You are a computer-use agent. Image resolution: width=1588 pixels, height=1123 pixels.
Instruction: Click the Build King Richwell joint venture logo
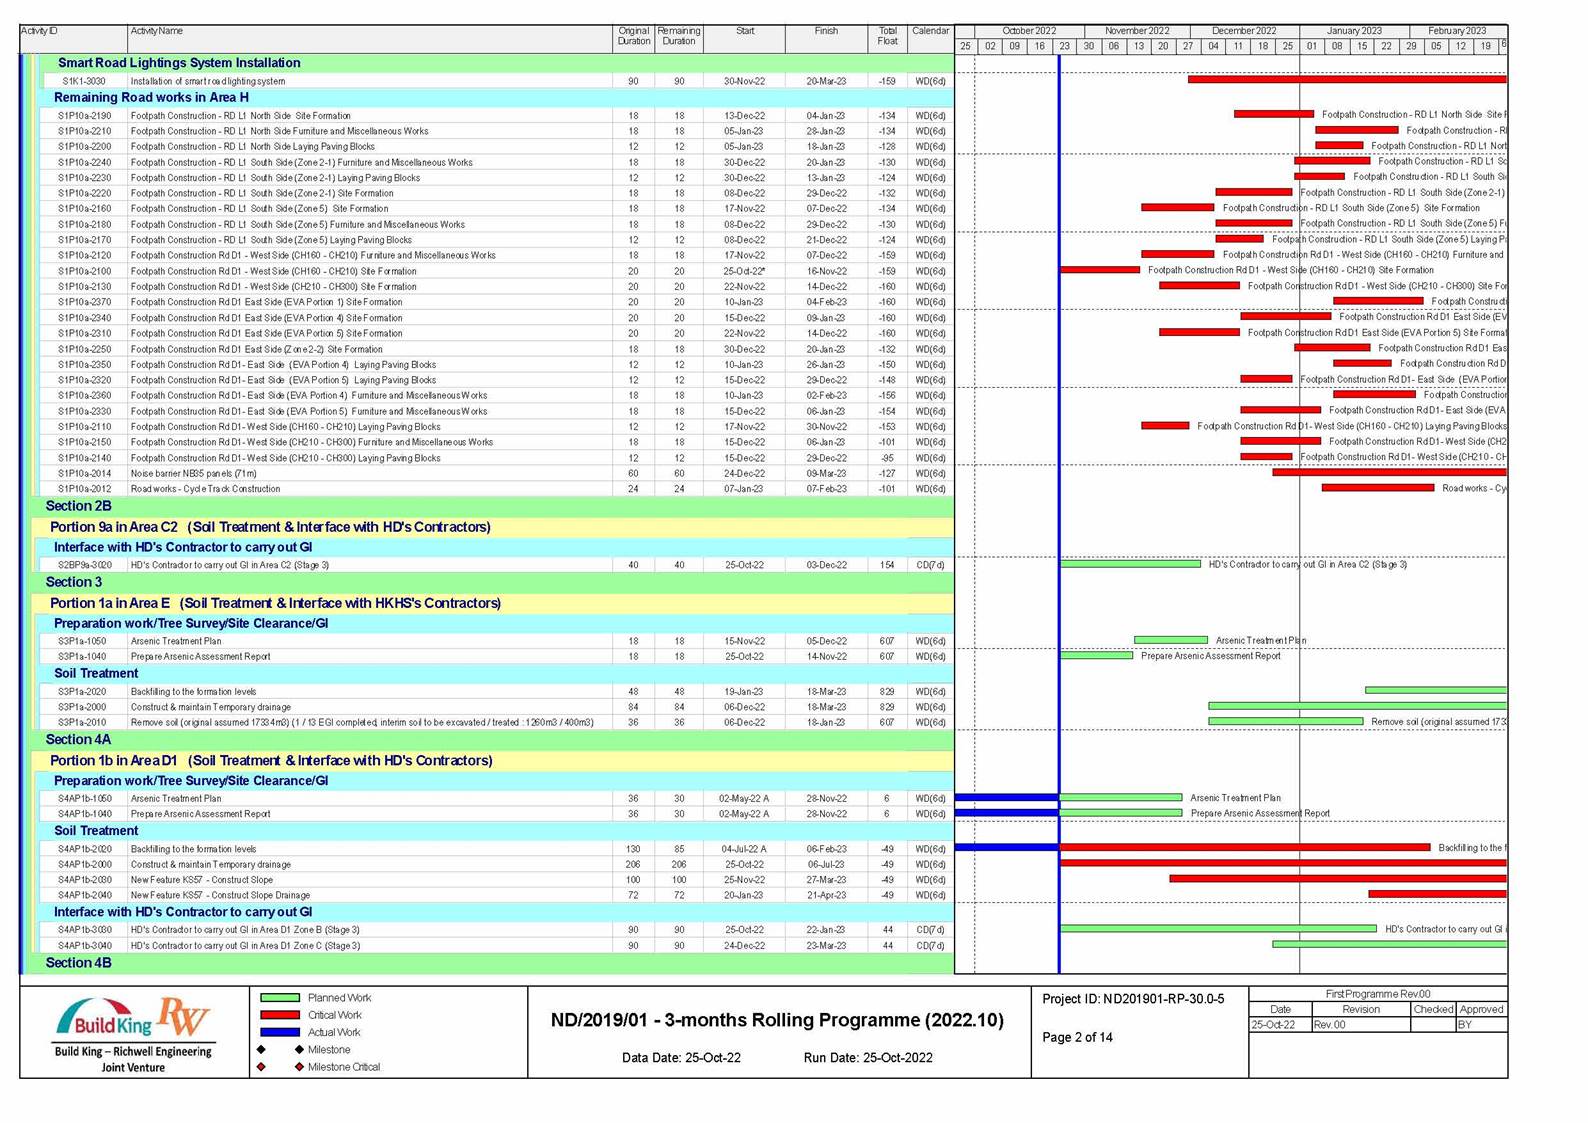point(133,1034)
